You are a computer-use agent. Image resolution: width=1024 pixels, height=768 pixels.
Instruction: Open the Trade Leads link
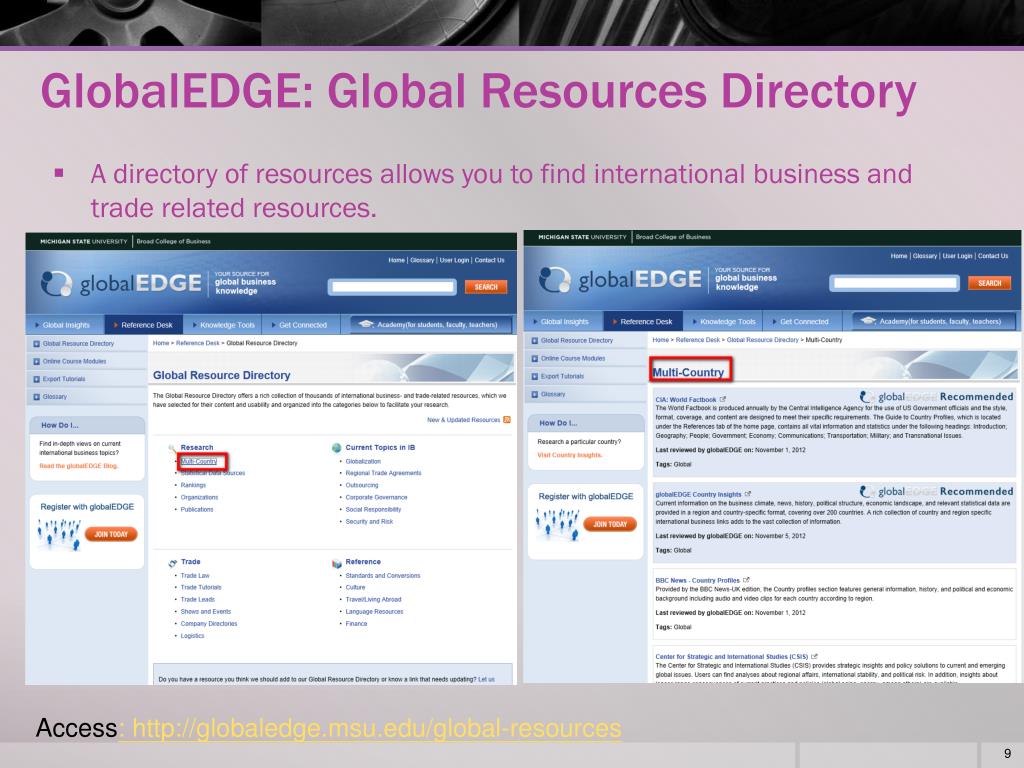(198, 599)
